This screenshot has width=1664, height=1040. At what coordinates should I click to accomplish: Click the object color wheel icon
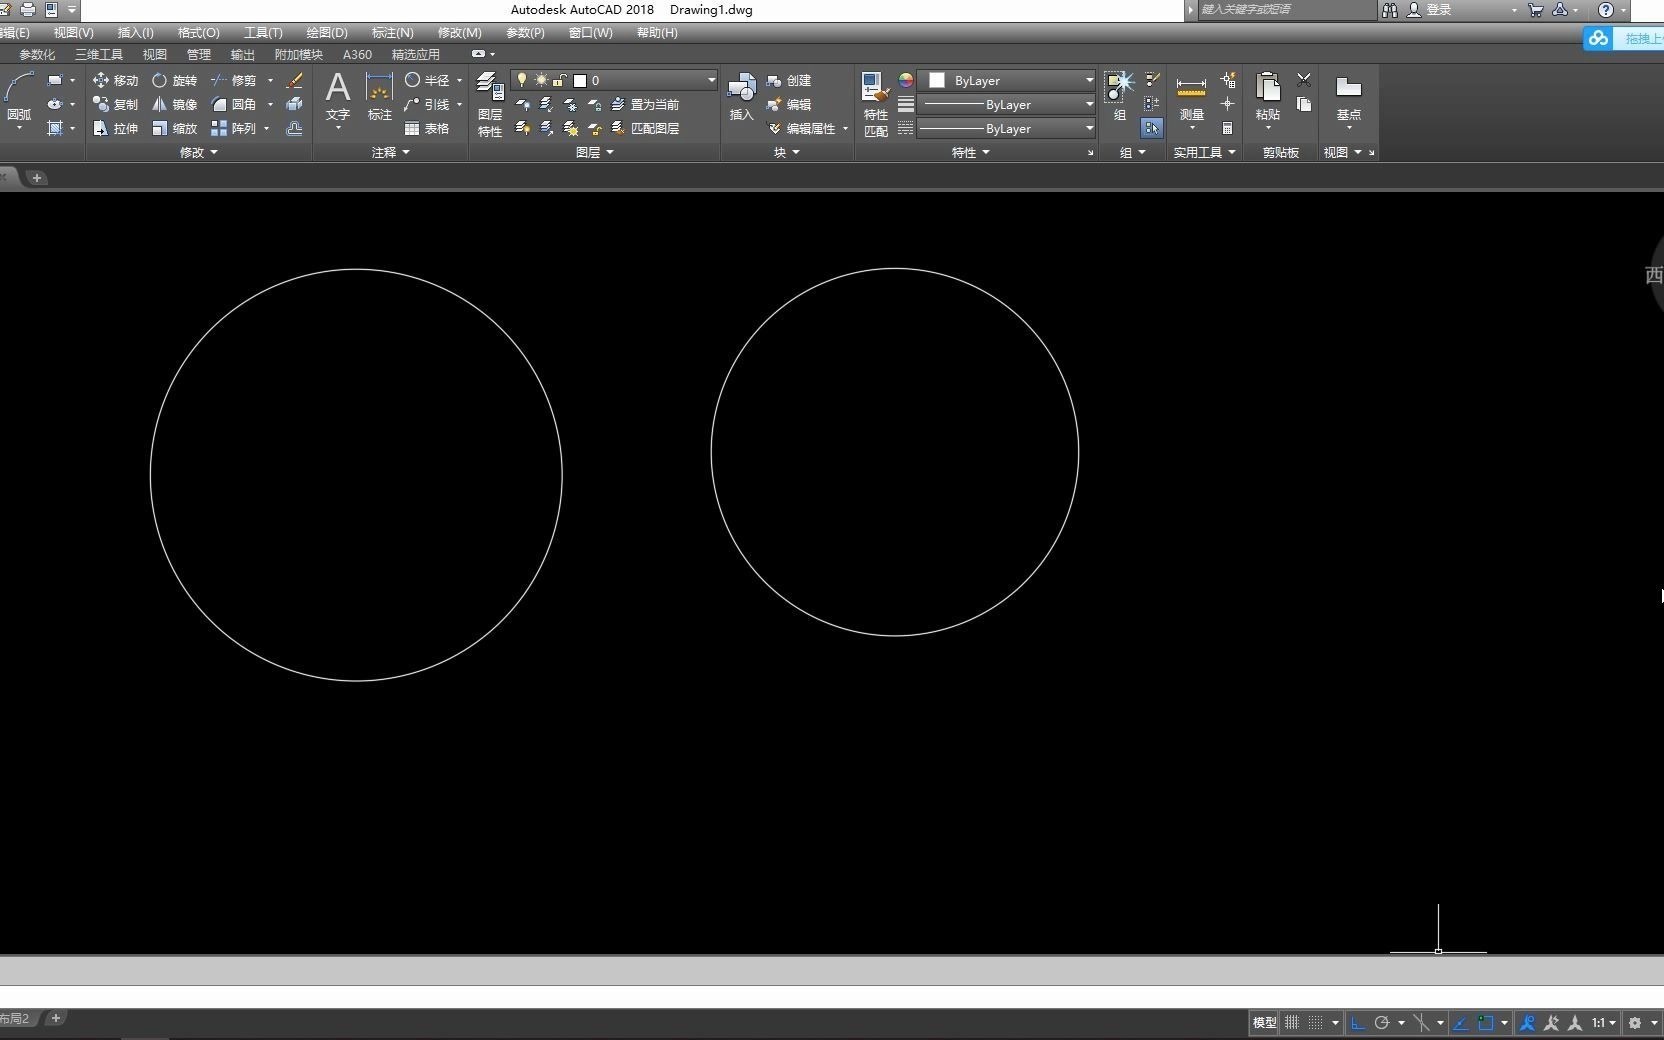tap(906, 80)
